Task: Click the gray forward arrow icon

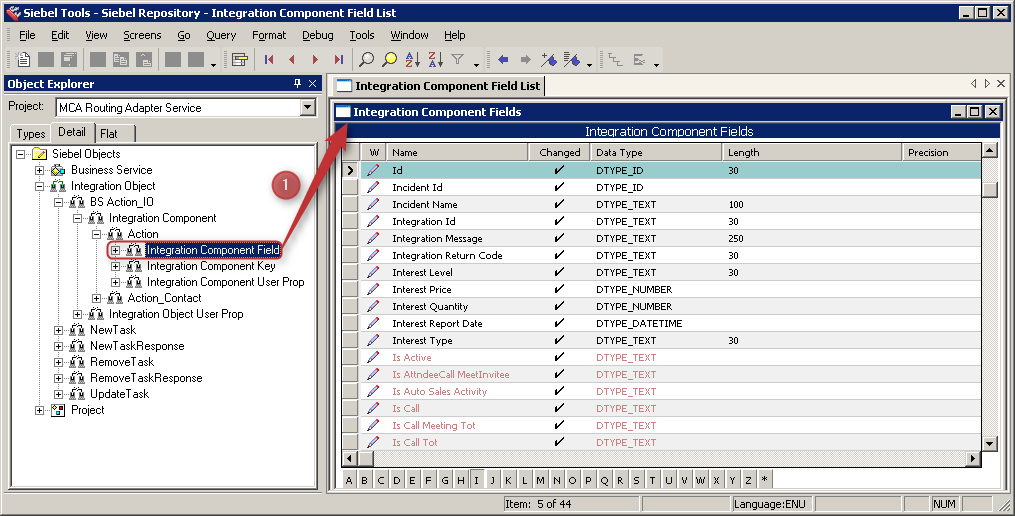Action: pos(526,60)
